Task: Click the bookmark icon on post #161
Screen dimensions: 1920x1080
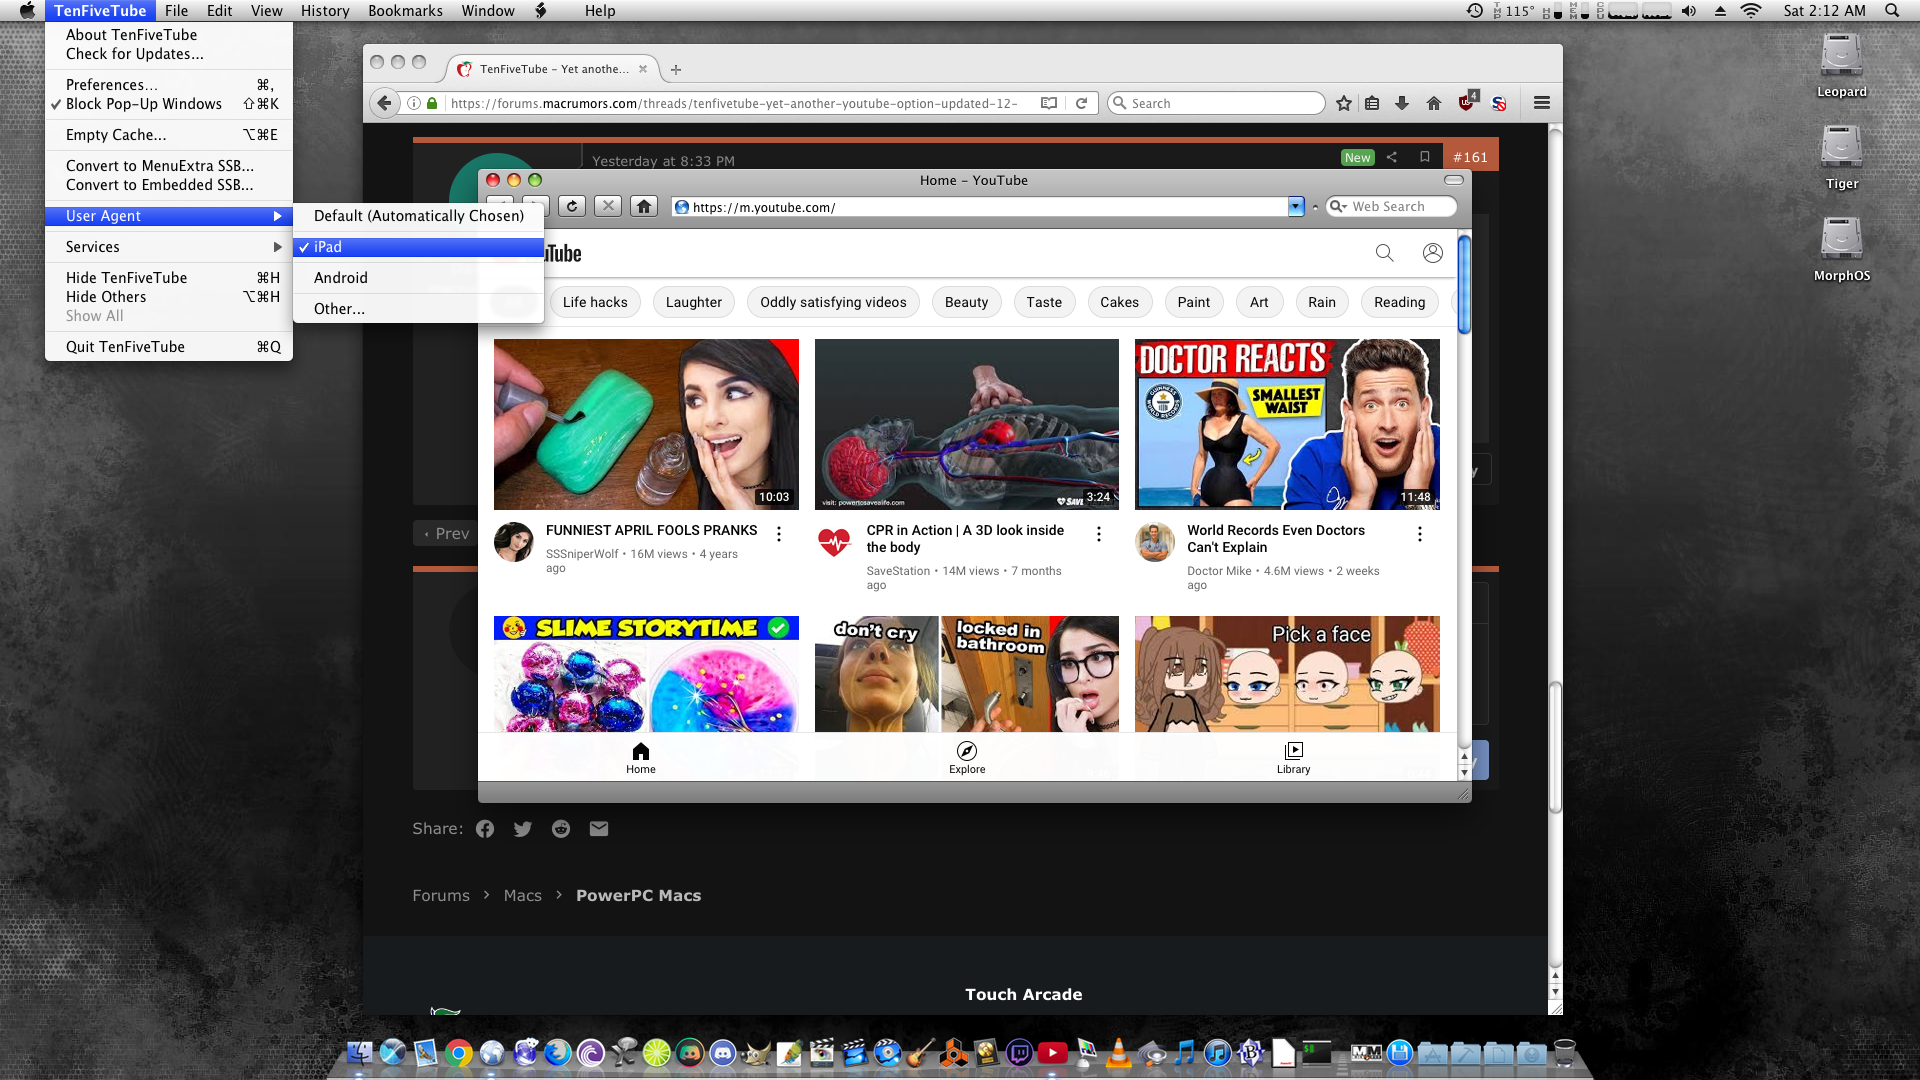Action: 1425,157
